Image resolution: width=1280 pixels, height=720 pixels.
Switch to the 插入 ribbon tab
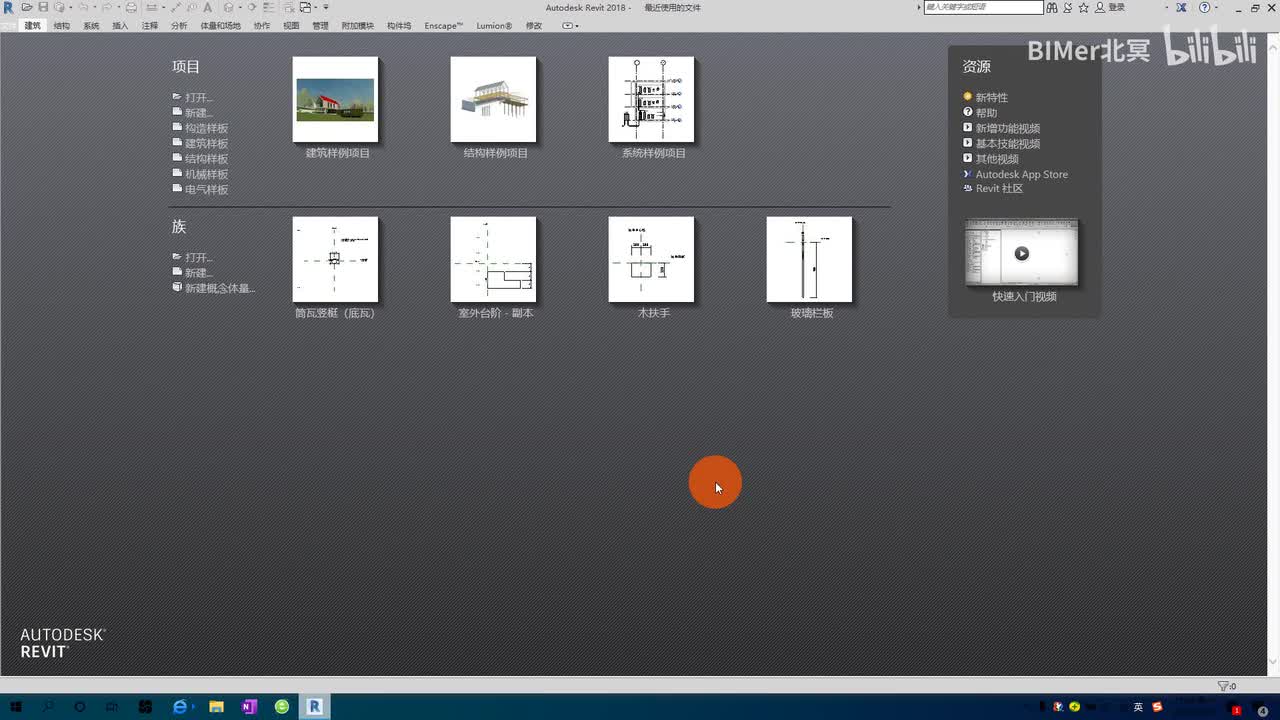tap(120, 26)
